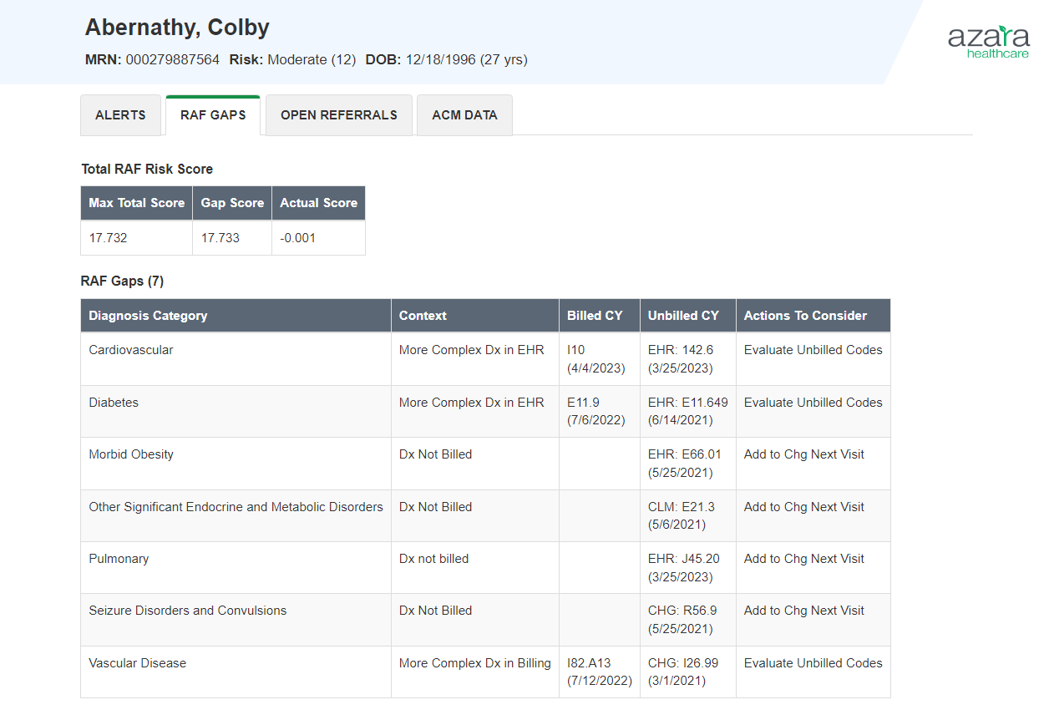Select Evaluate Unbilled Codes for Vascular Disease
This screenshot has width=1049, height=720.
812,663
